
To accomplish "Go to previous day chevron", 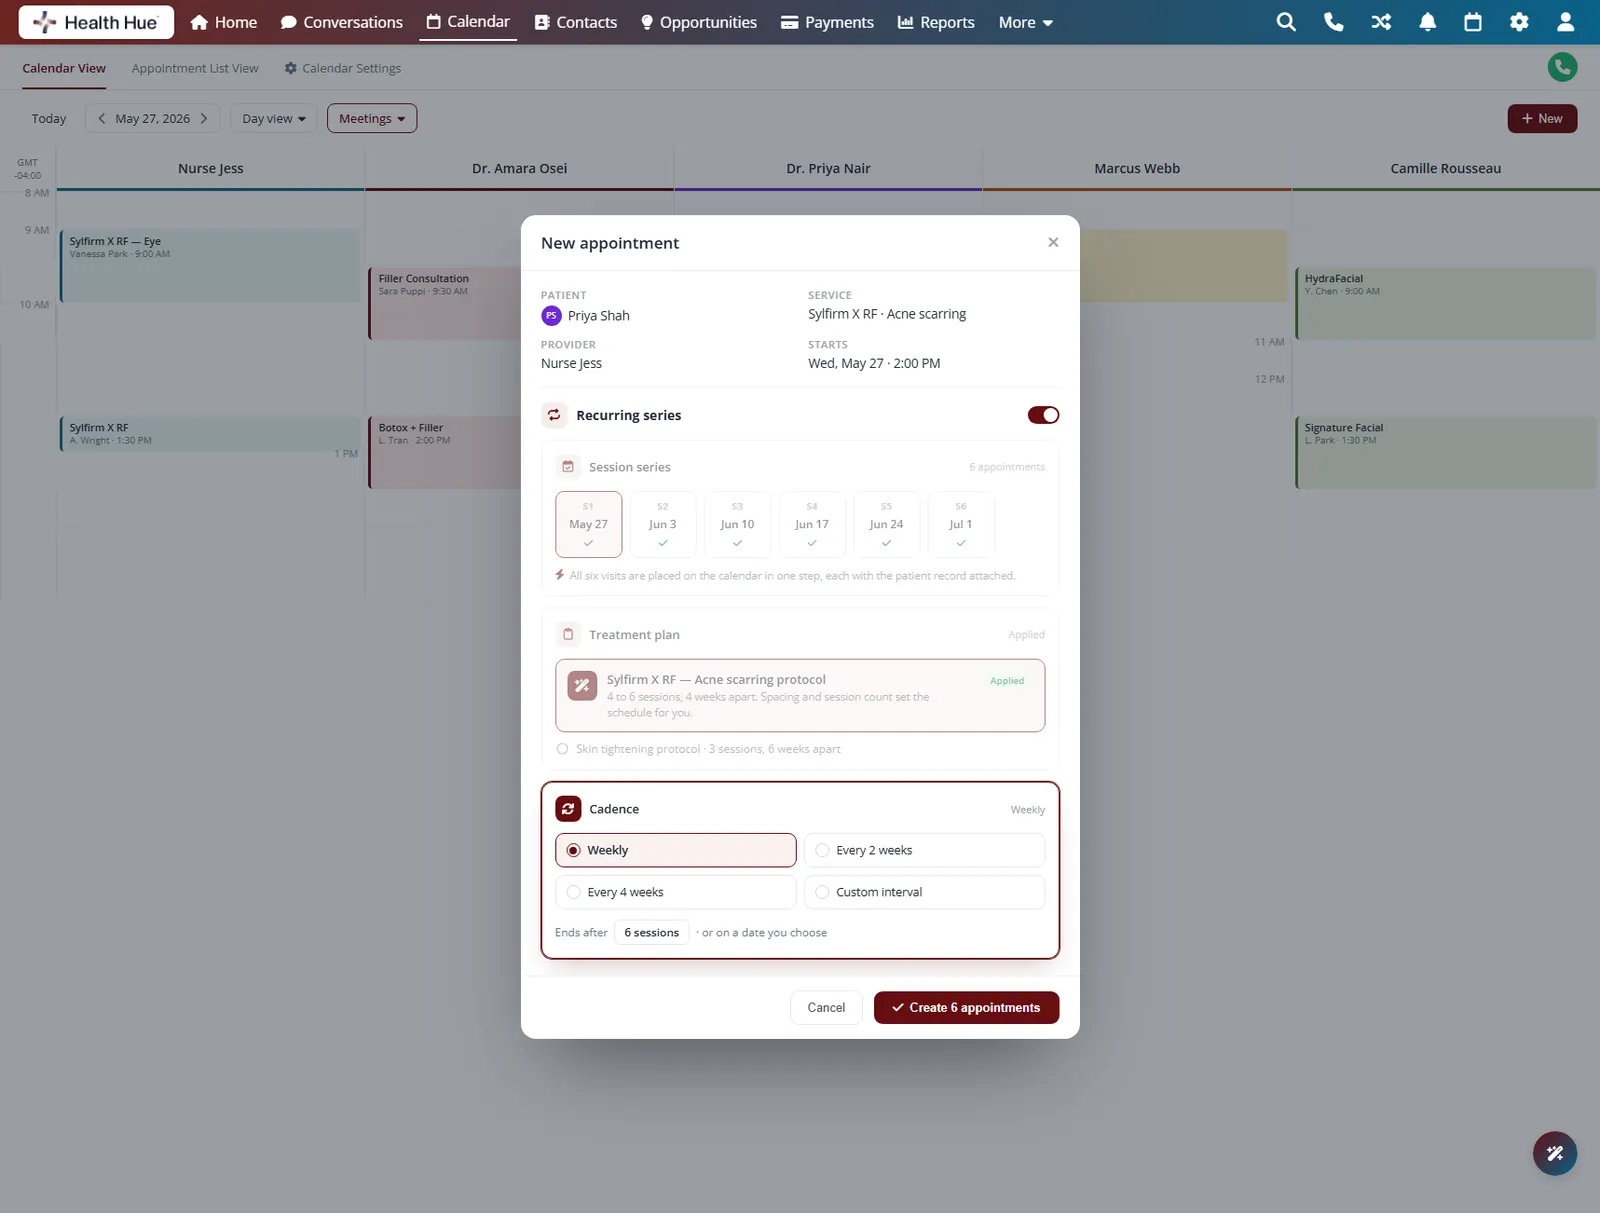I will (101, 118).
